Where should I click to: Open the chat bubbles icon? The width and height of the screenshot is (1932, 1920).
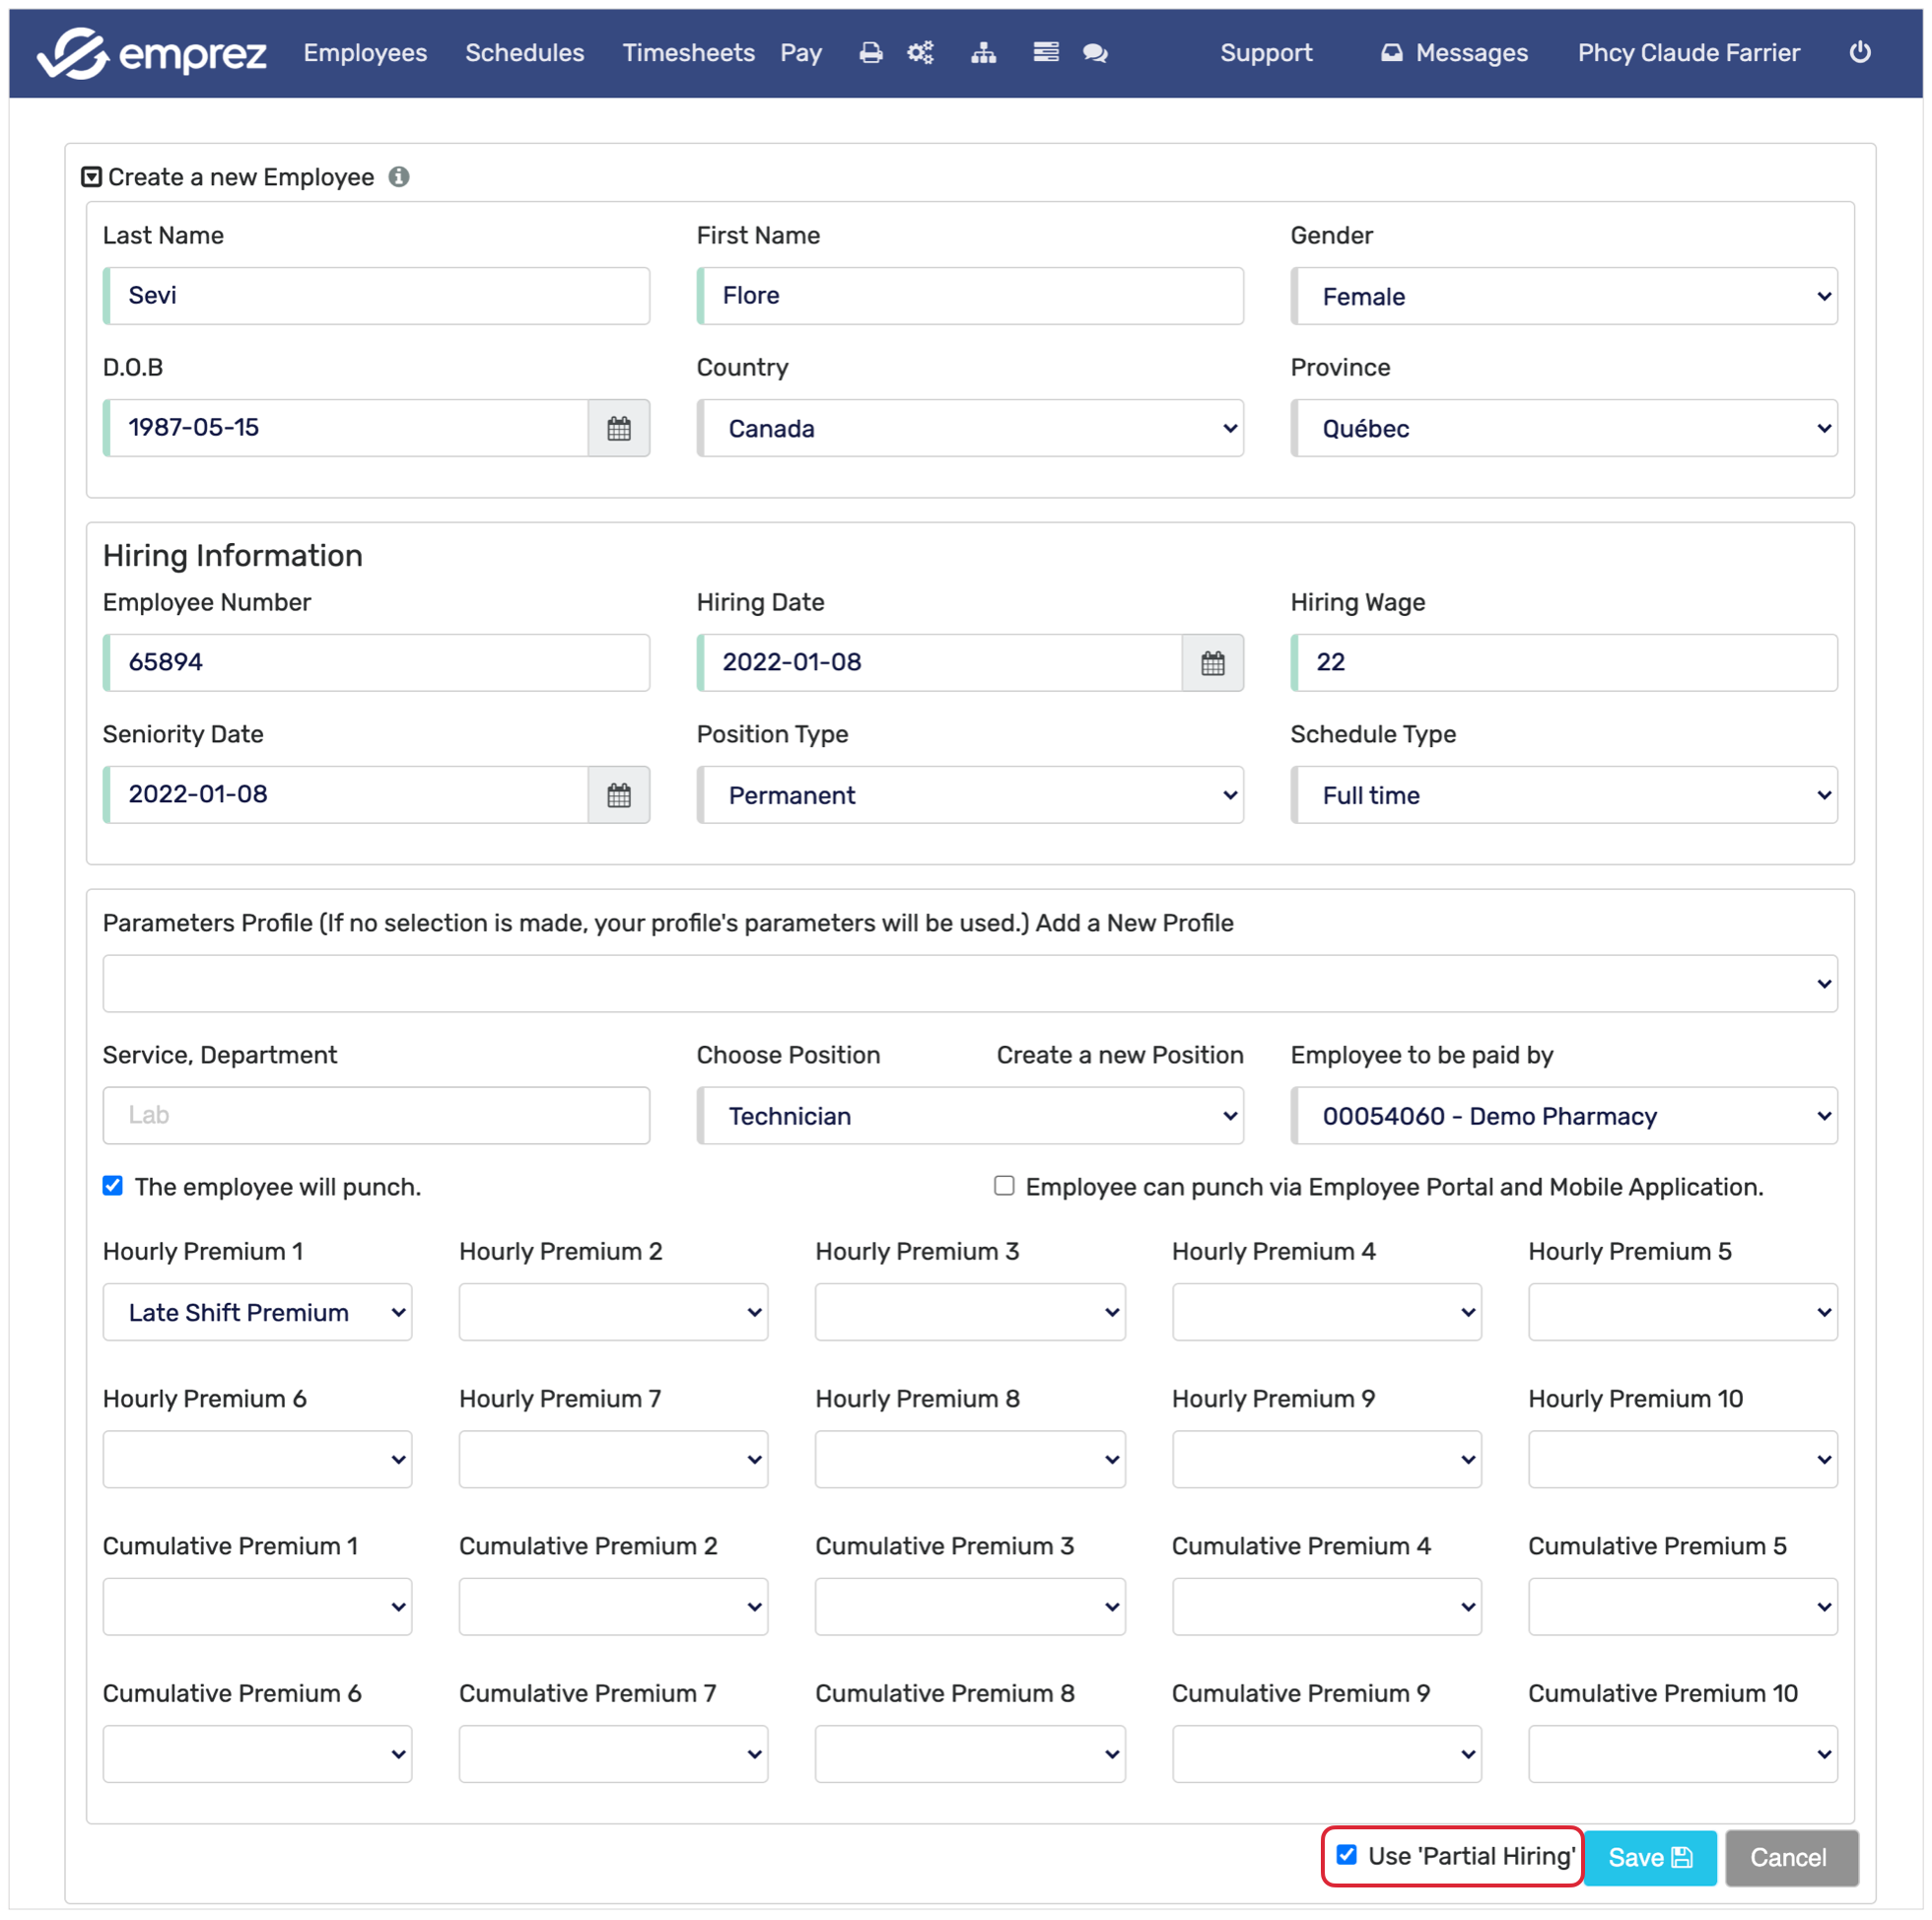(x=1095, y=53)
